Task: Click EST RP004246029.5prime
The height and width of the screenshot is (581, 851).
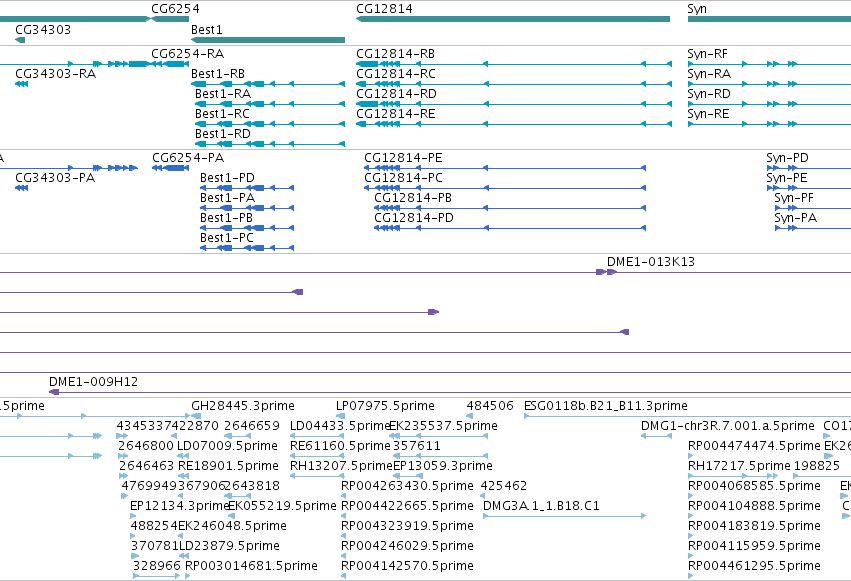Action: [x=407, y=546]
